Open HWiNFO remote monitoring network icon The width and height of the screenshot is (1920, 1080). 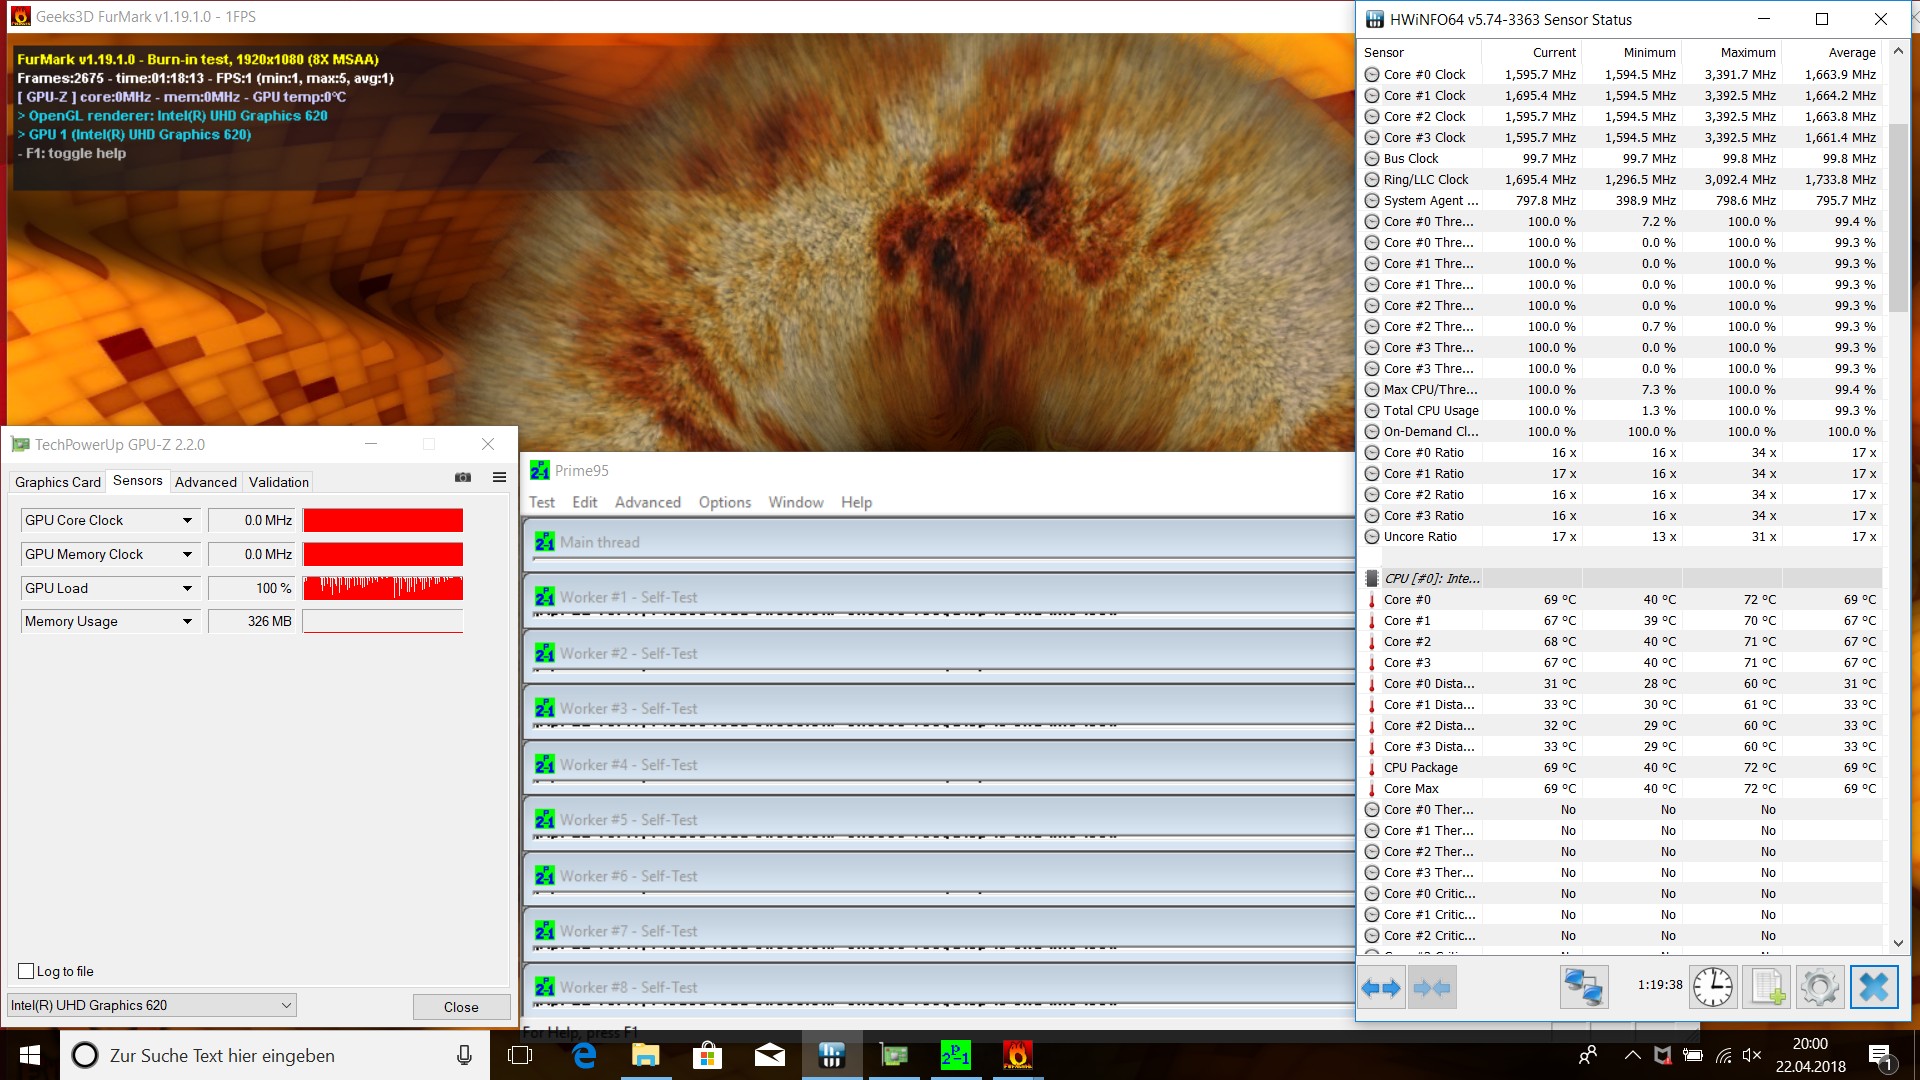(1584, 988)
